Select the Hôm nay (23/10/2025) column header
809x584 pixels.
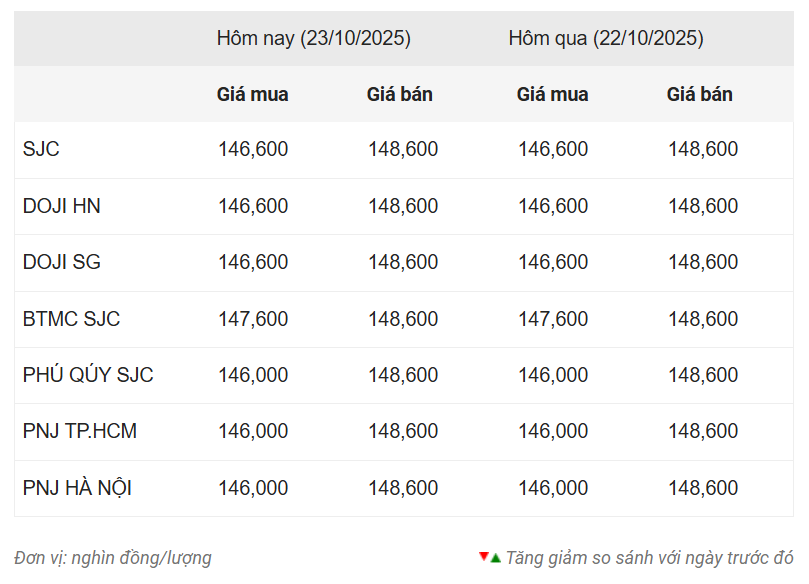pyautogui.click(x=314, y=39)
